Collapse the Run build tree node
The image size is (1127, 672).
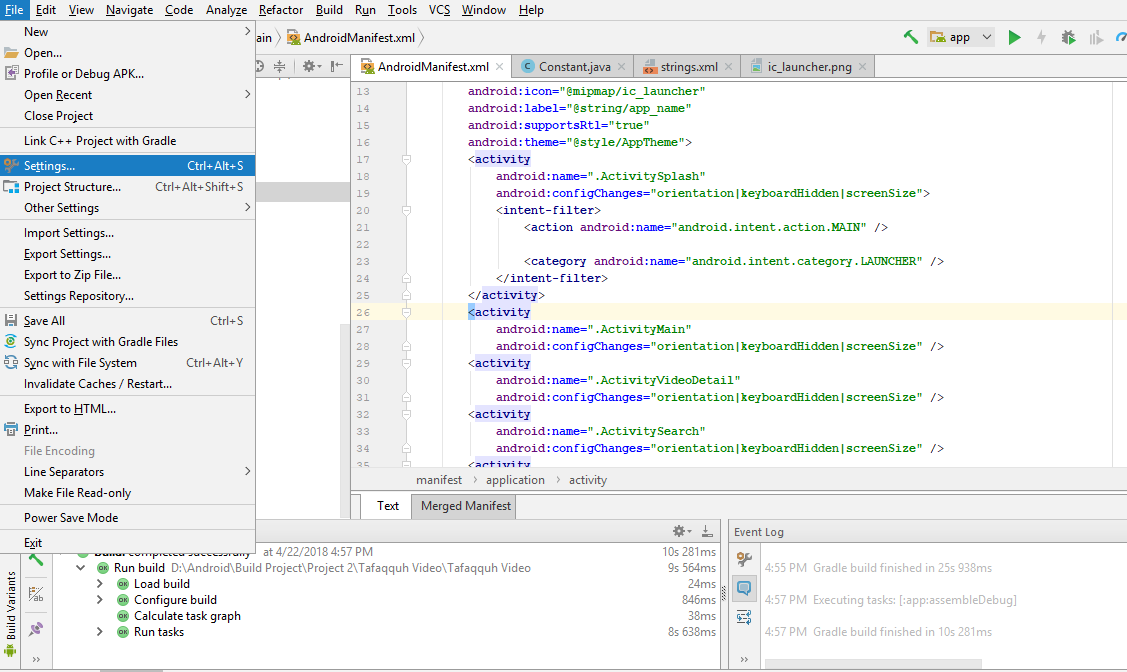pyautogui.click(x=80, y=568)
